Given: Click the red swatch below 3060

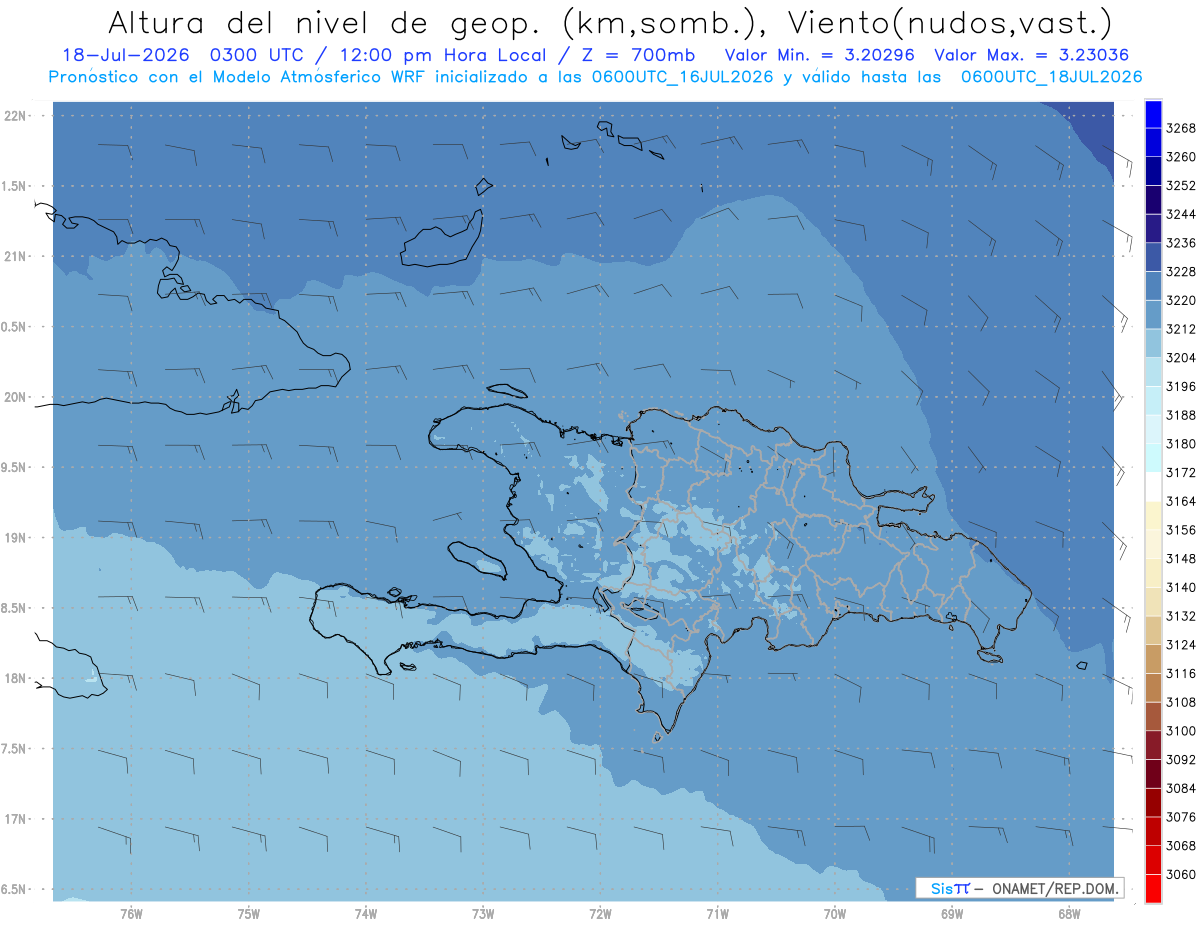Looking at the screenshot, I should point(1153,888).
